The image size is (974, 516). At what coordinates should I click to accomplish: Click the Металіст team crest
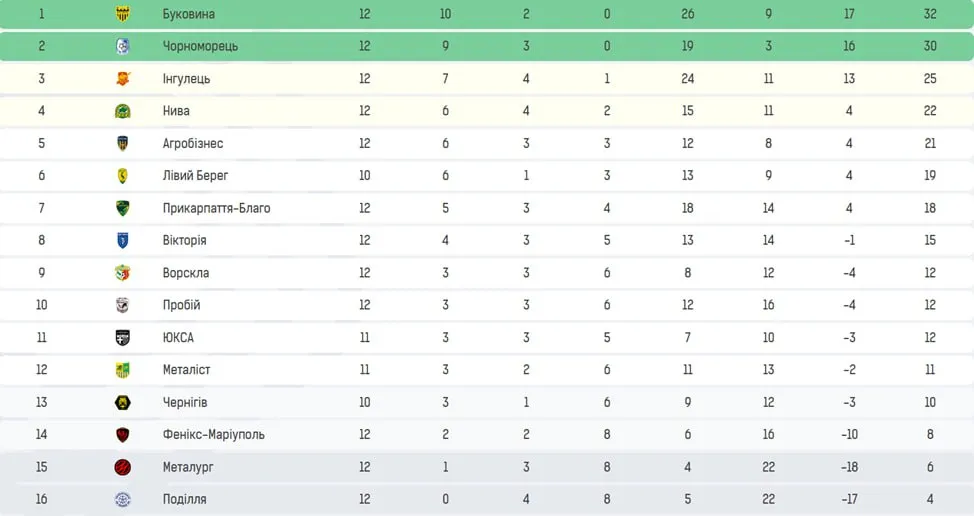123,370
